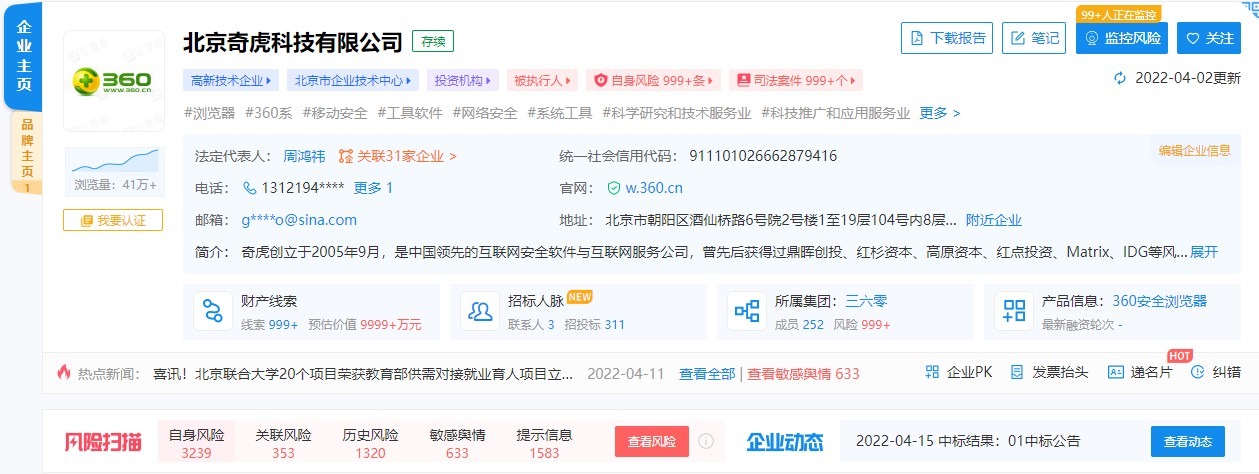Expand the 被执行人 tag
The width and height of the screenshot is (1259, 474).
(x=541, y=80)
